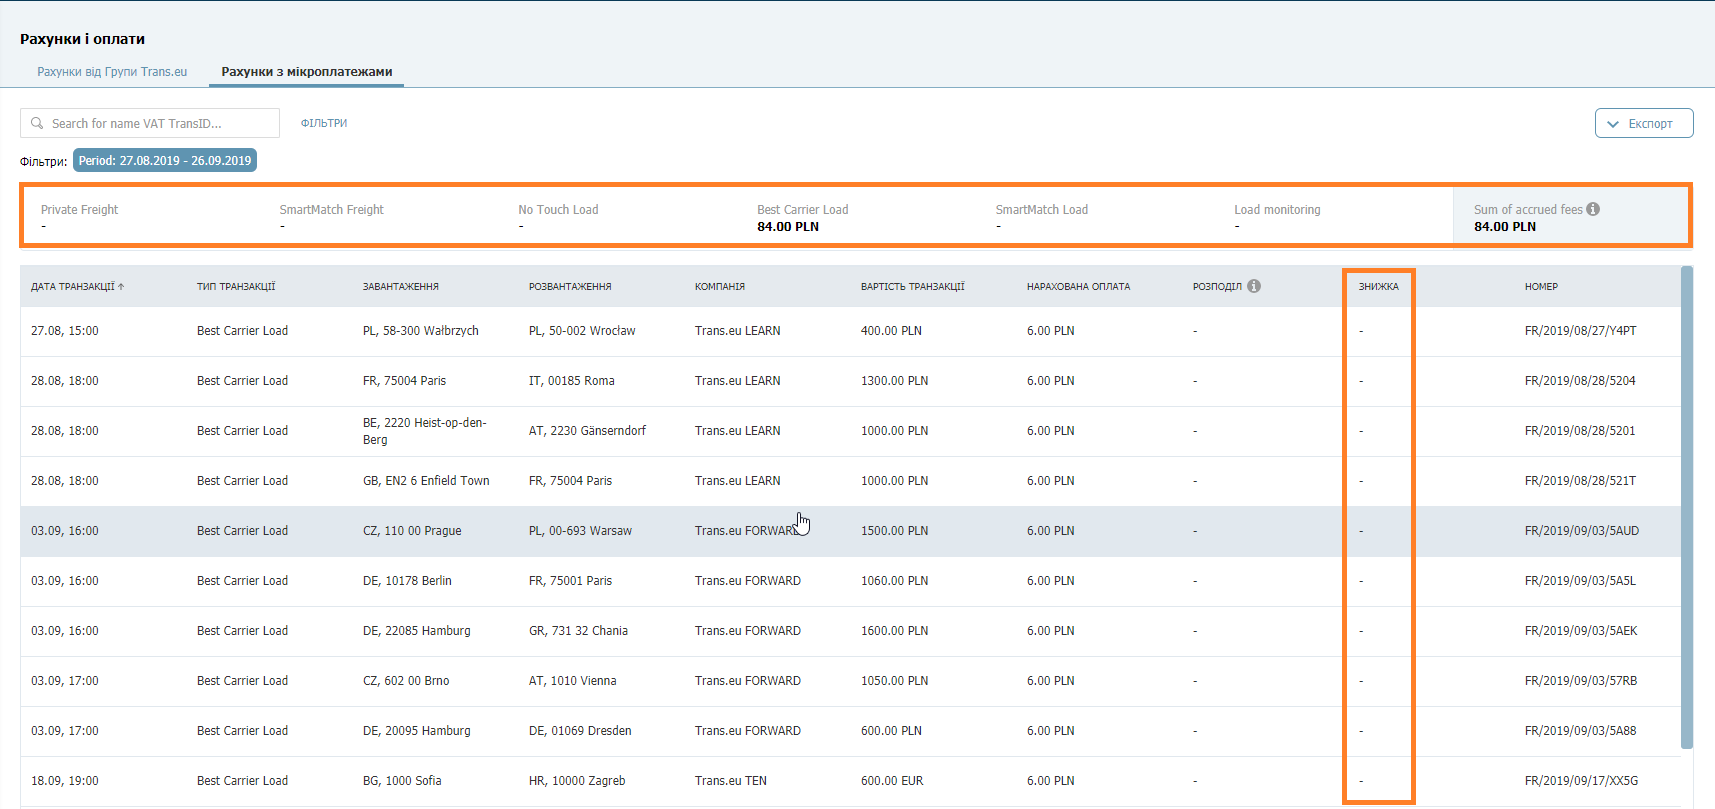1715x809 pixels.
Task: Click НОМЕР column header
Action: pos(1541,286)
